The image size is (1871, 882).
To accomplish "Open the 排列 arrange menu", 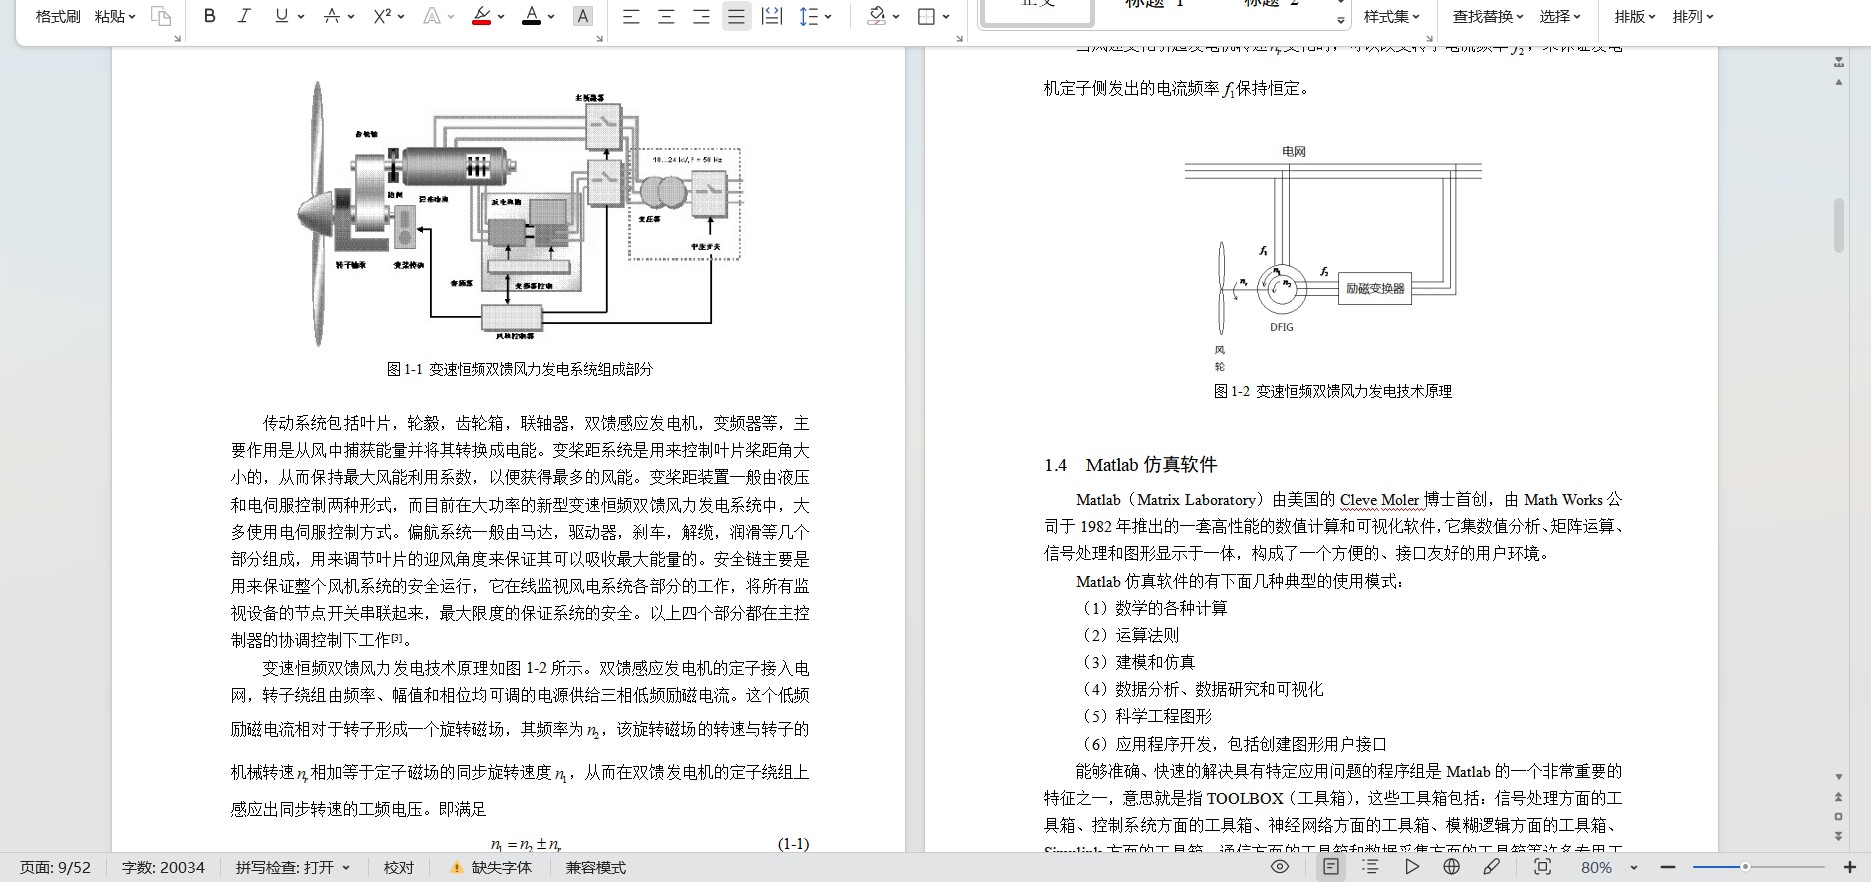I will 1693,16.
